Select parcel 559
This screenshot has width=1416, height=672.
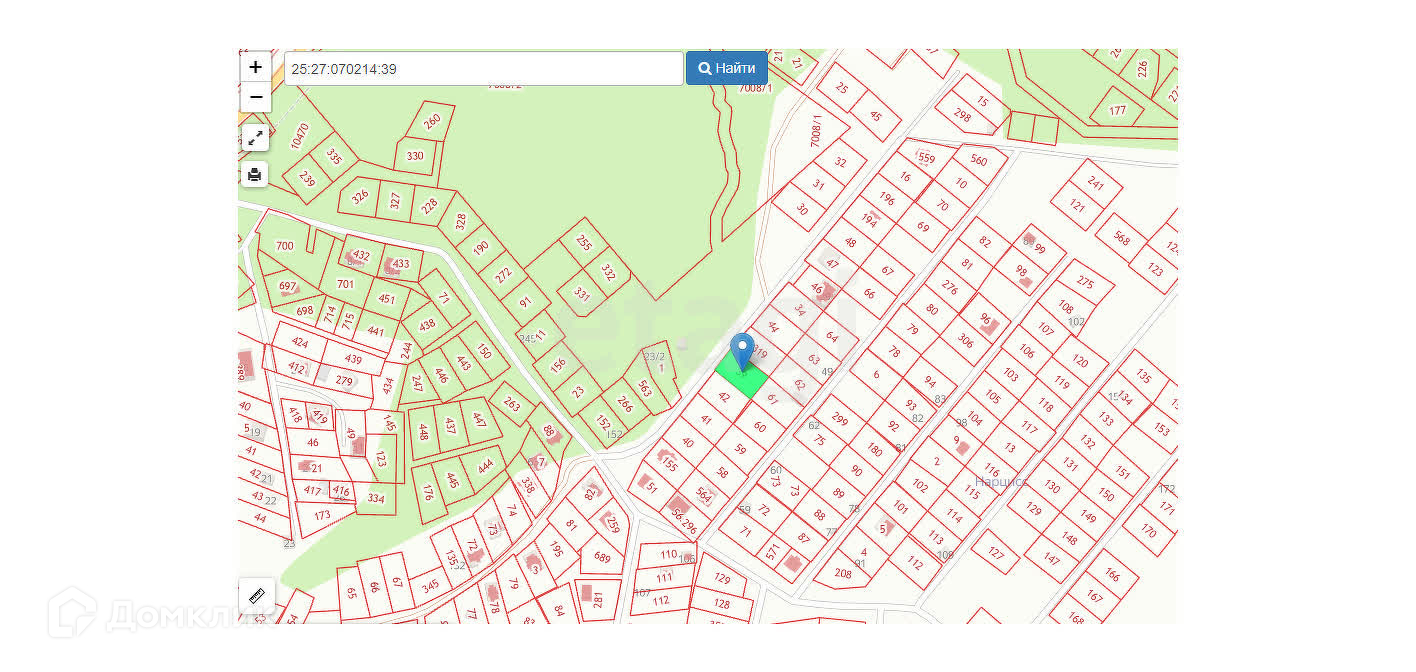pos(926,158)
